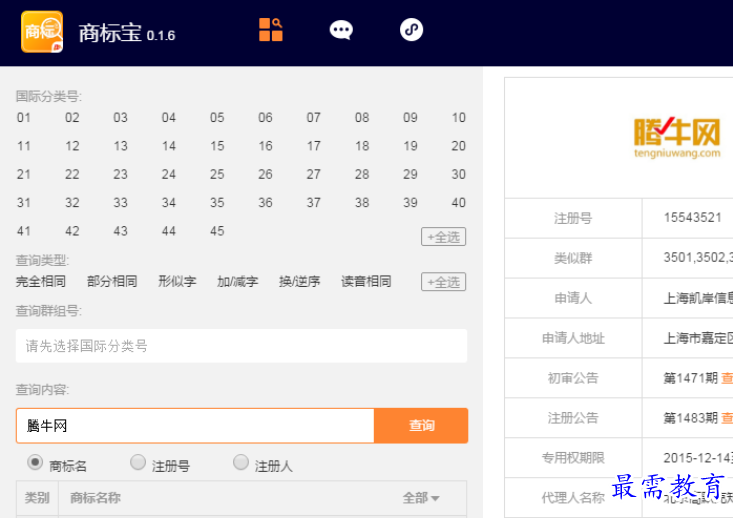Click the 注册号 row label
This screenshot has height=518, width=733.
click(x=573, y=218)
